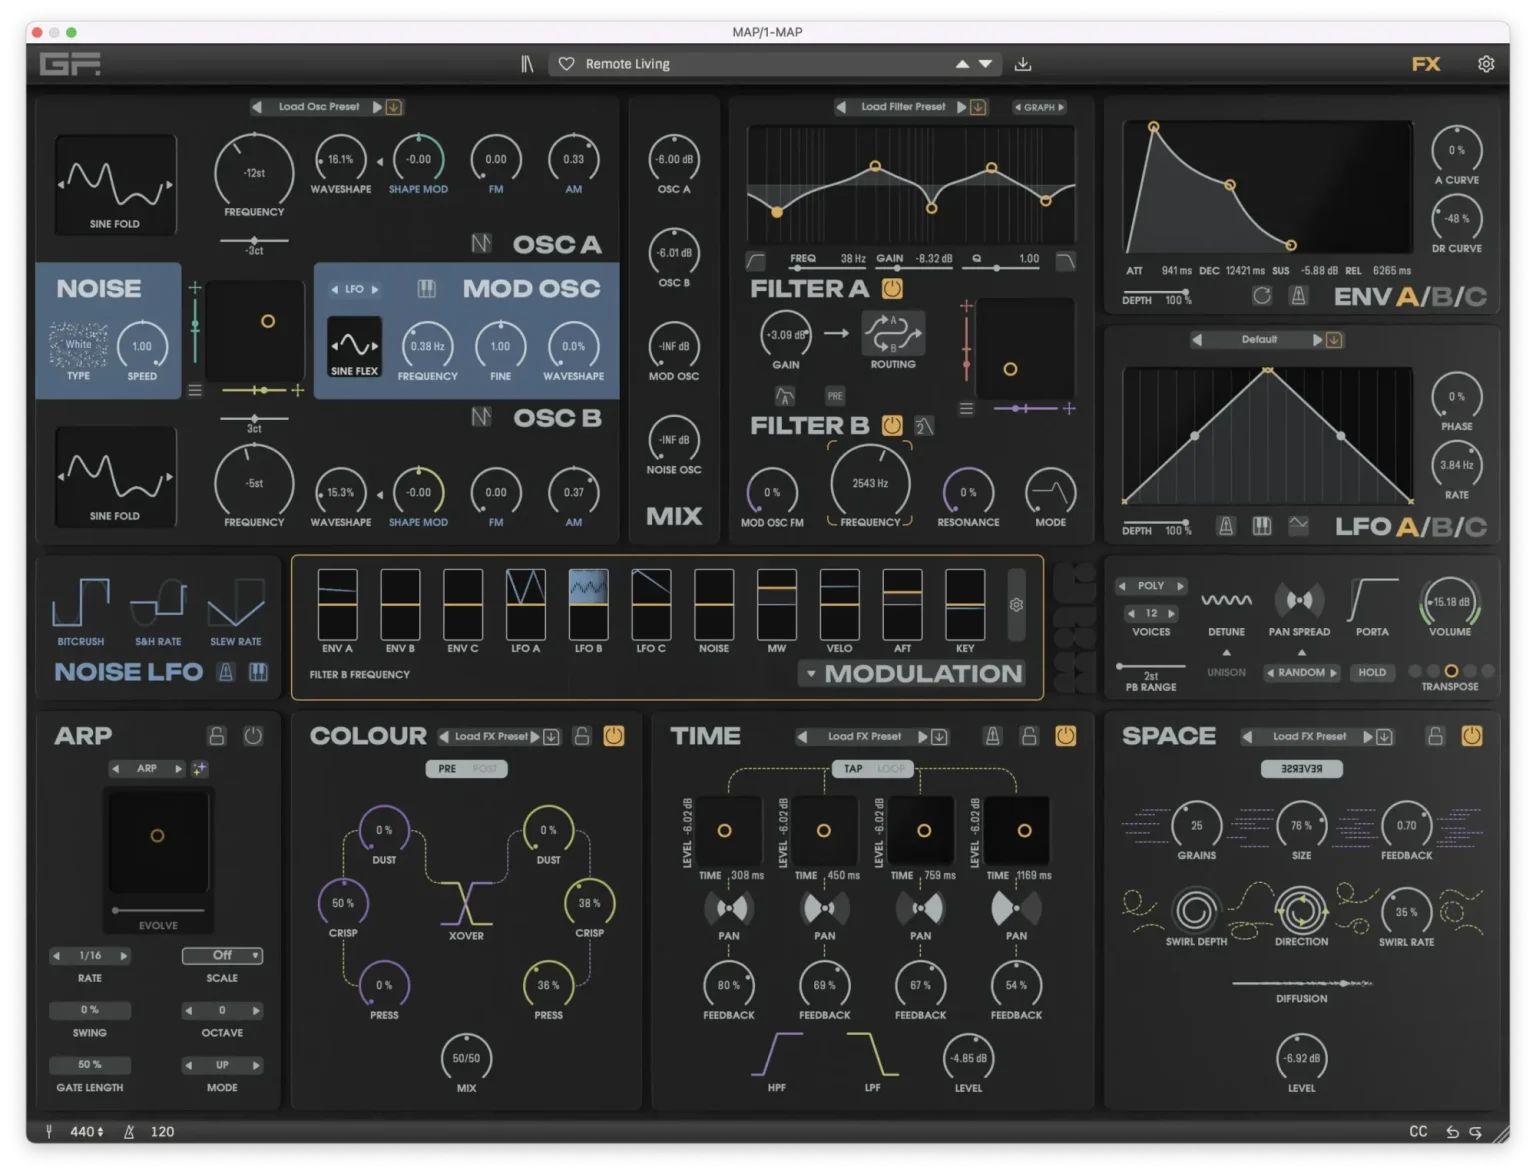This screenshot has width=1536, height=1174.
Task: Click the preset favorite heart icon
Action: [x=566, y=64]
